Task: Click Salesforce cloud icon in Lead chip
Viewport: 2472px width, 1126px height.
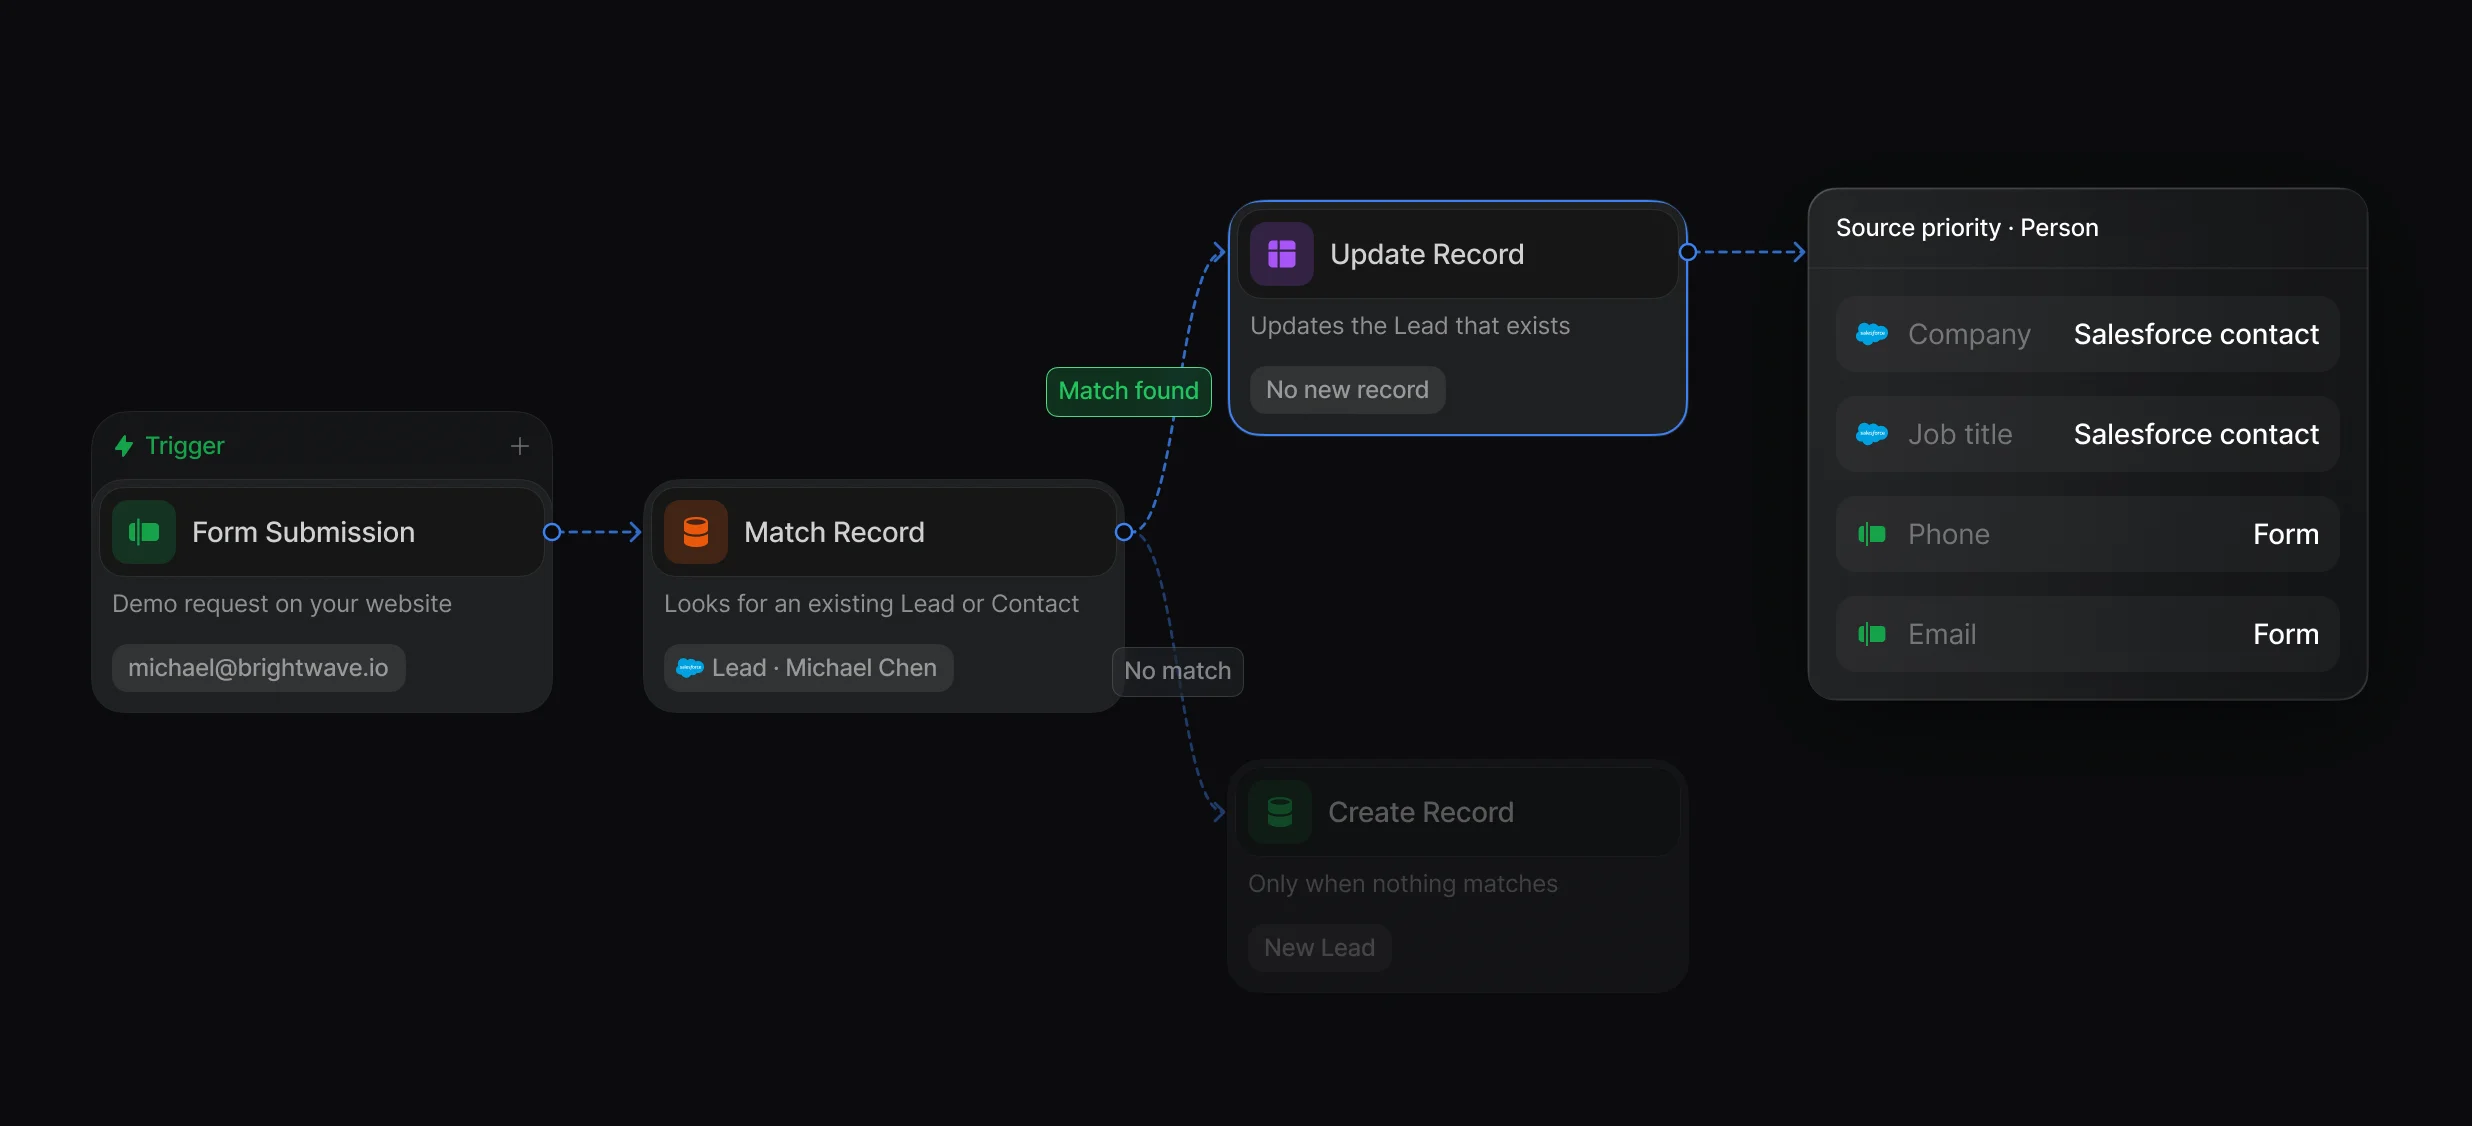Action: [690, 668]
